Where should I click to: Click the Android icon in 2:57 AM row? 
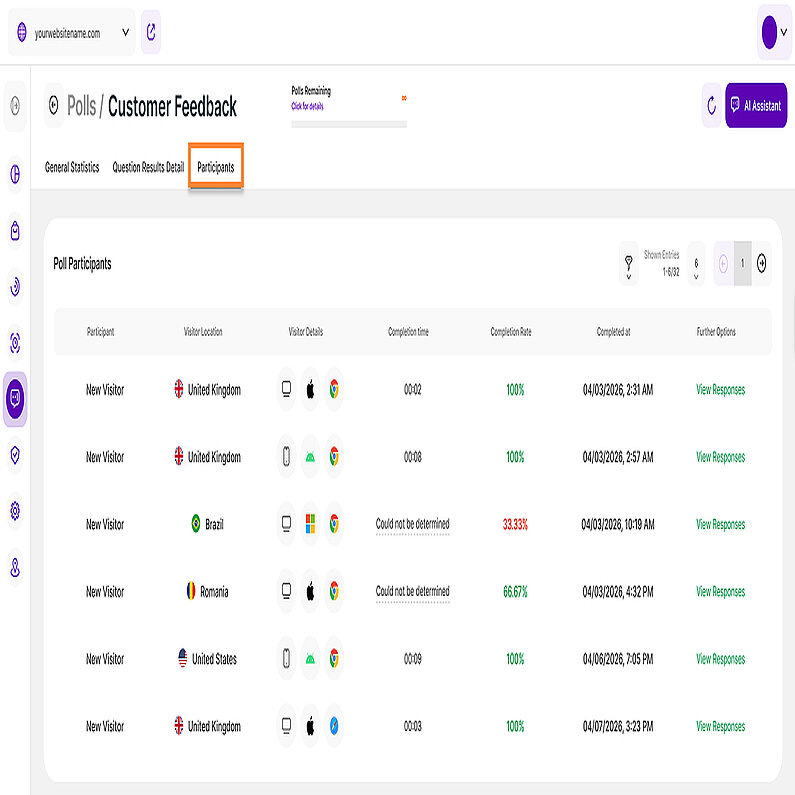pyautogui.click(x=310, y=456)
